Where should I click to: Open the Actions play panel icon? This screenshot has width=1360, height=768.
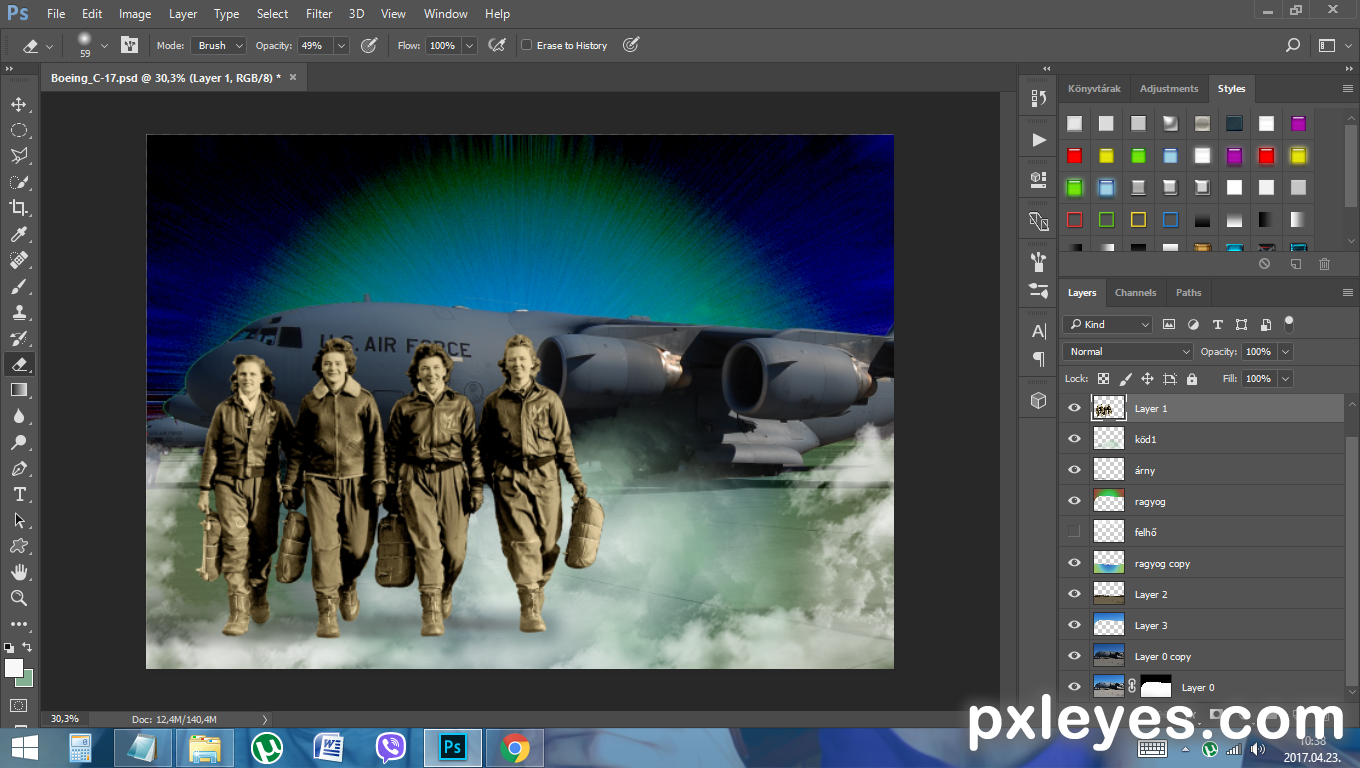pos(1038,139)
